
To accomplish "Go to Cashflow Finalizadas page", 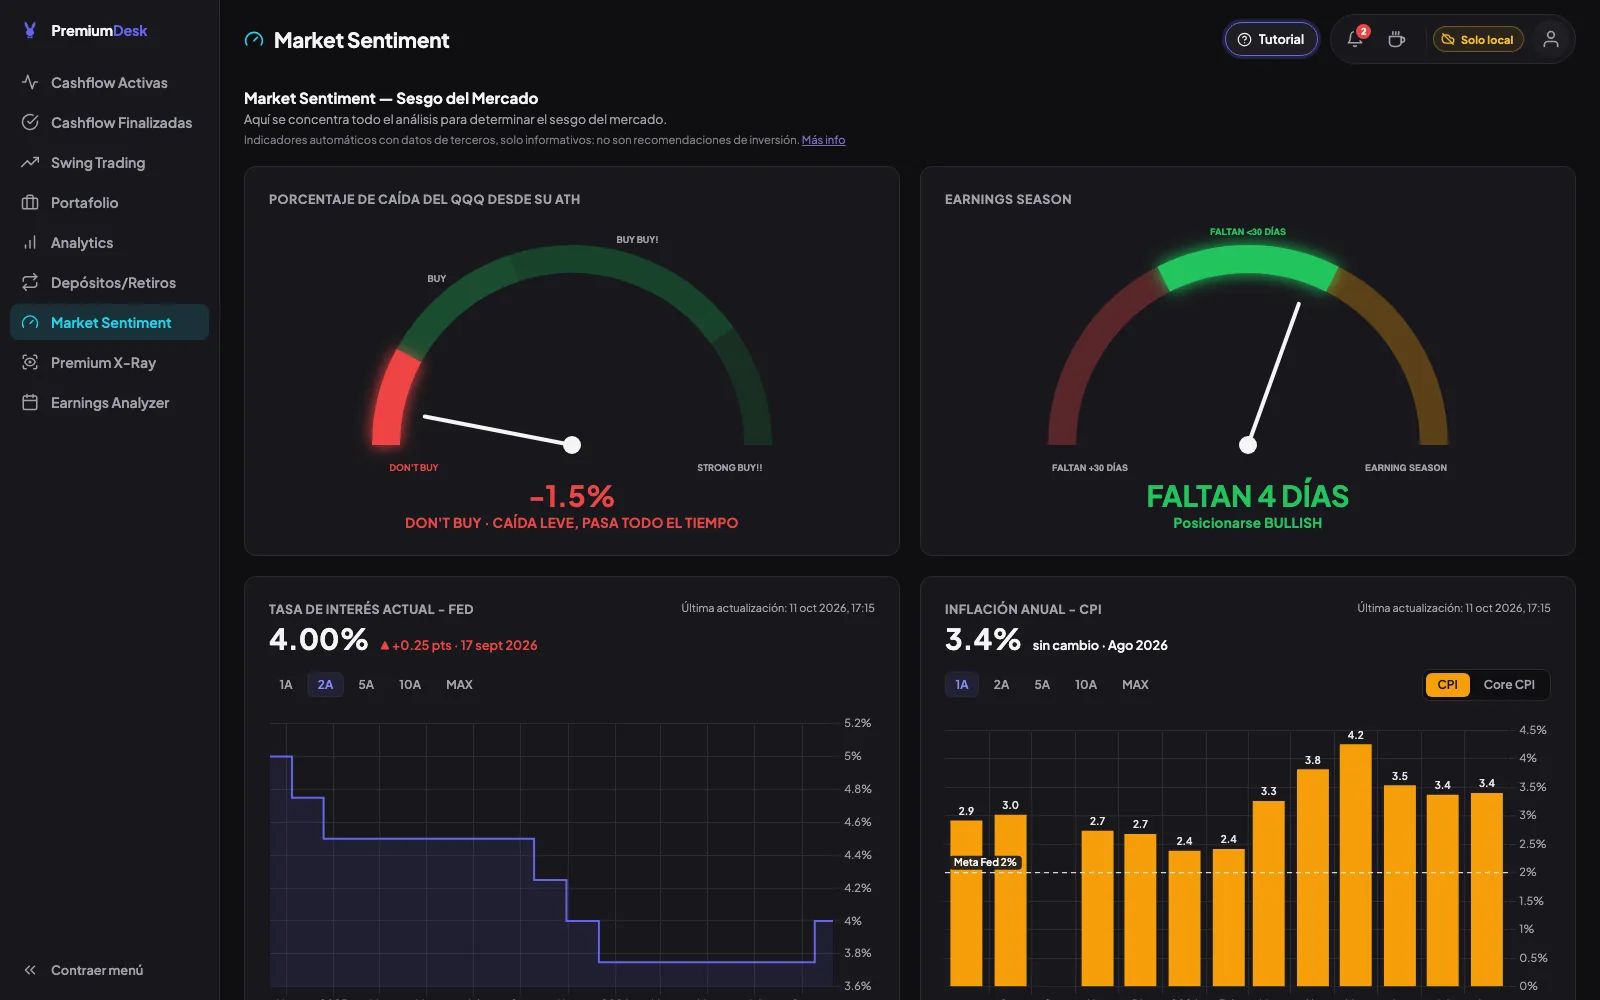I will coord(109,122).
